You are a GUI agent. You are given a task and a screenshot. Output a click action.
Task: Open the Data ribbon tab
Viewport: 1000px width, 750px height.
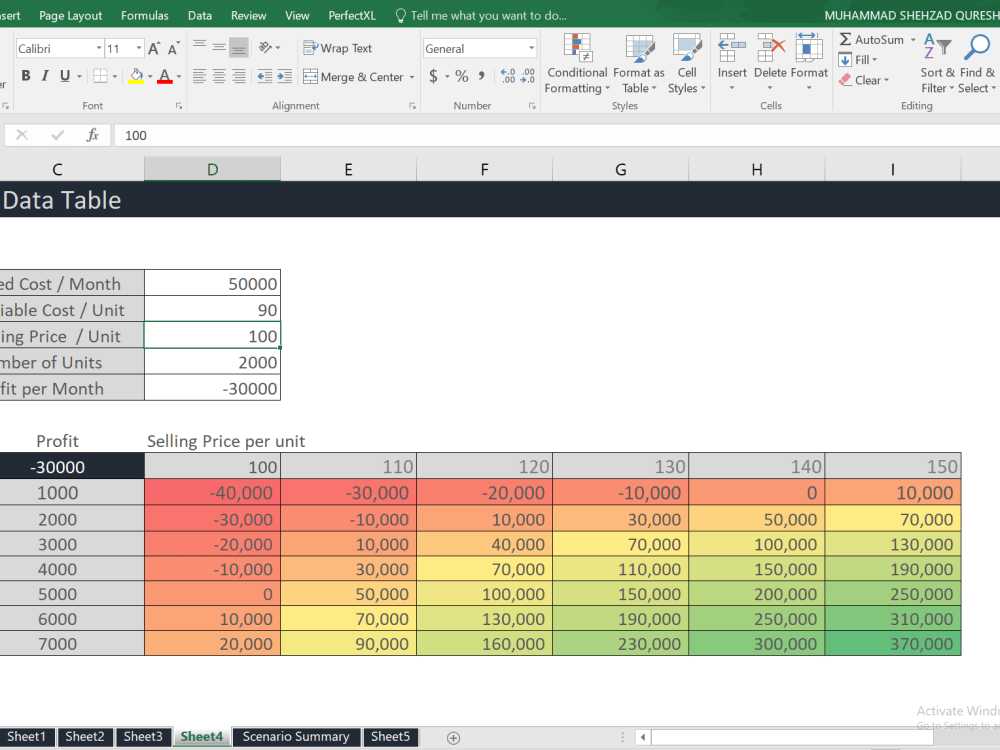point(200,15)
